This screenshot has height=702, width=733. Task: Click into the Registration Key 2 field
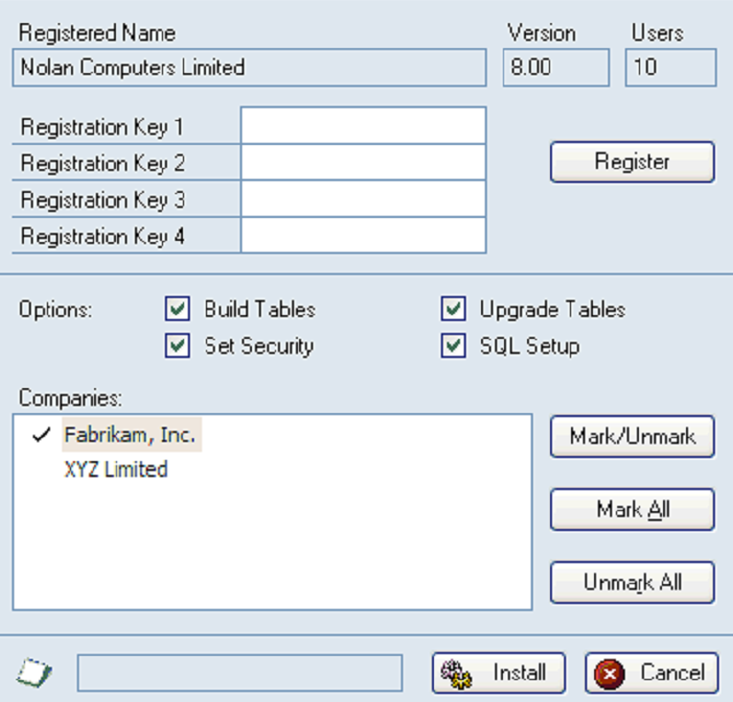click(x=363, y=163)
